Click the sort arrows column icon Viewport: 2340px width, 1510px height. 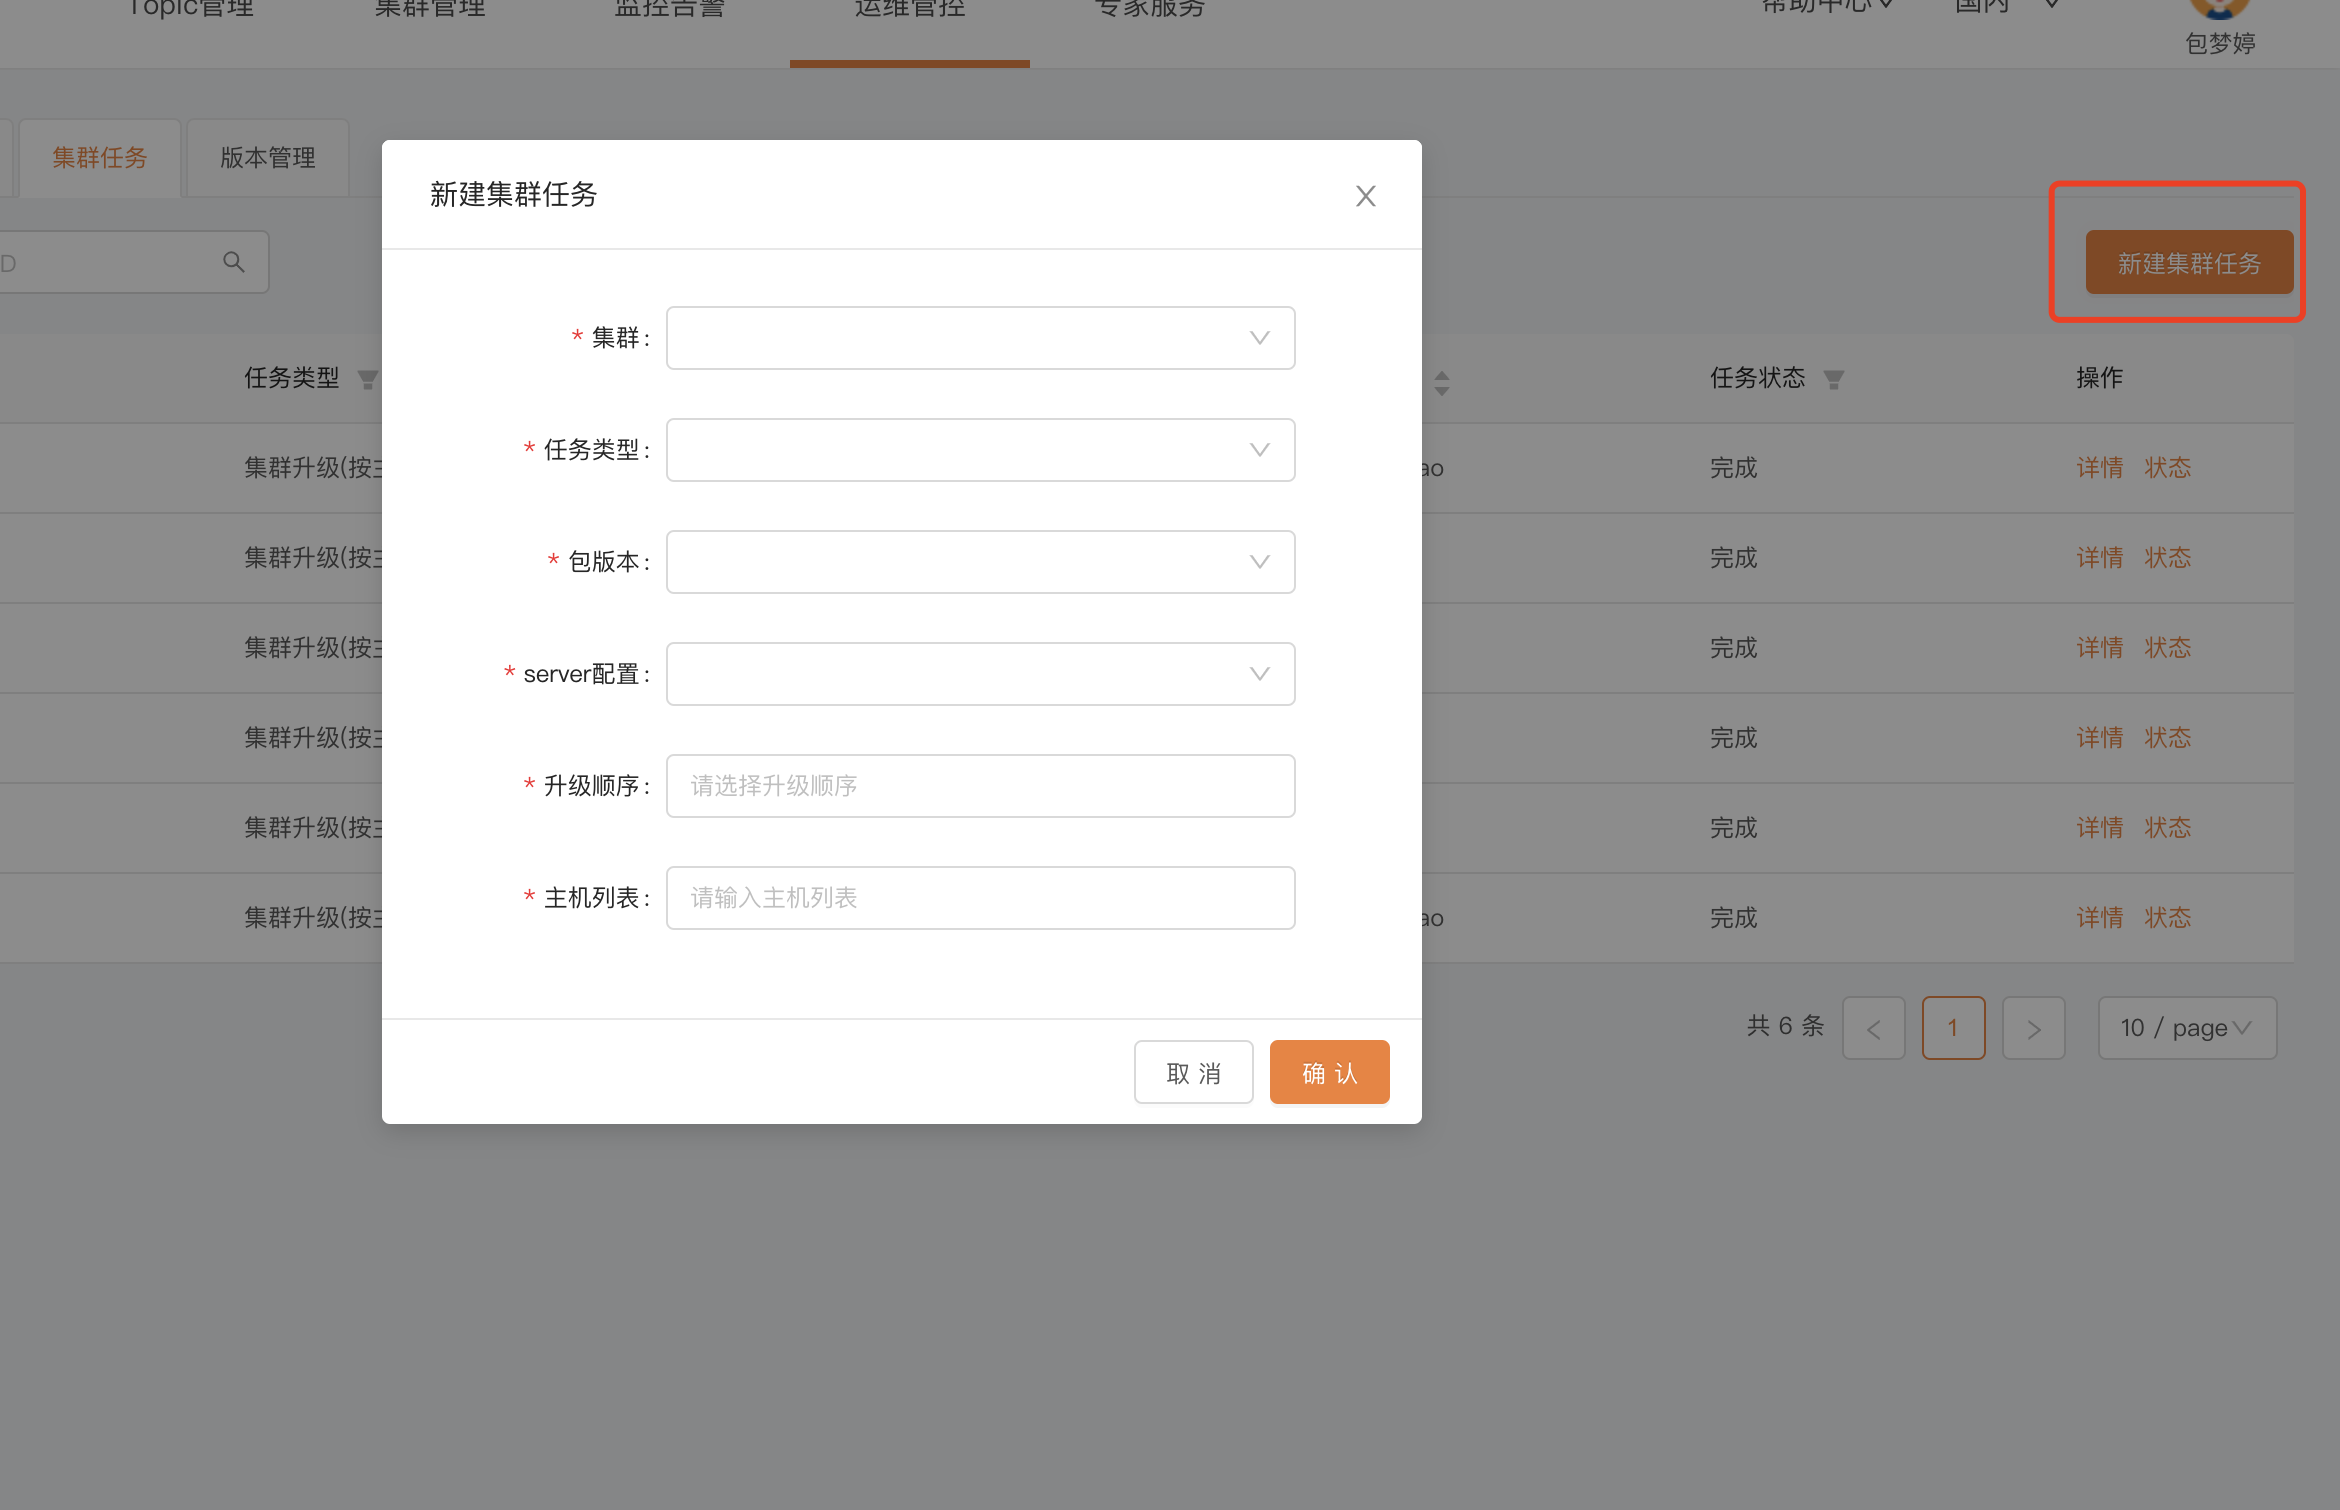[1441, 383]
